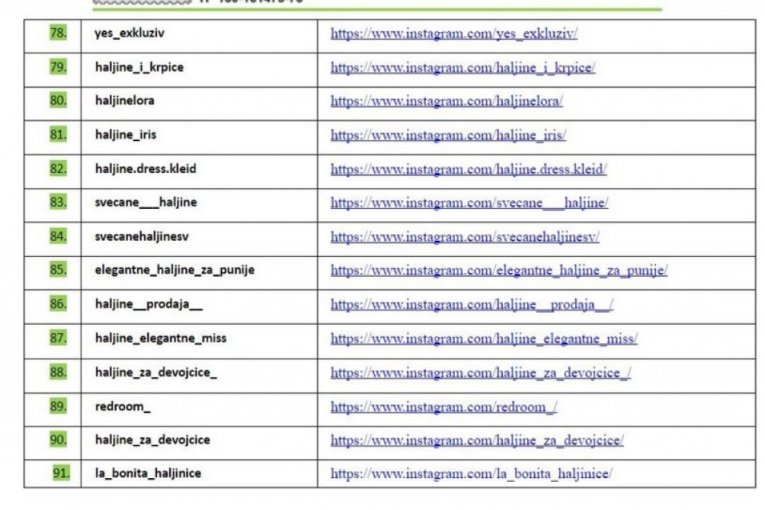Click the highlighted row number 91
This screenshot has height=510, width=765.
(x=60, y=473)
